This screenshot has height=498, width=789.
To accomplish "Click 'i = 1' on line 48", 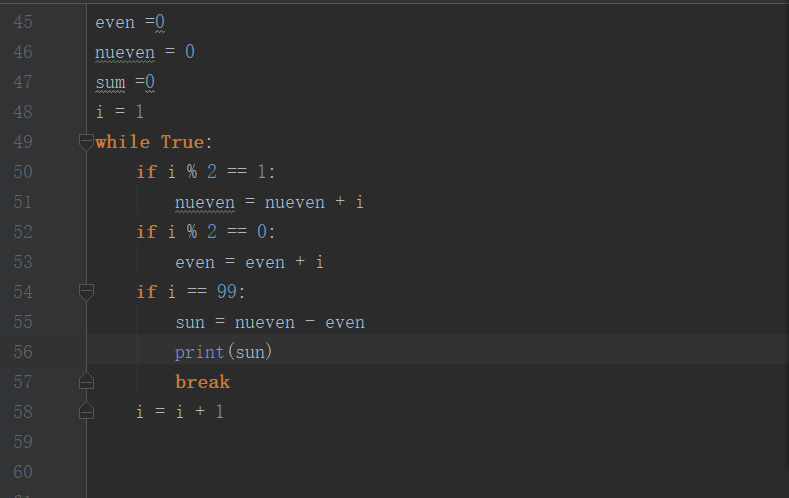I will pos(120,112).
